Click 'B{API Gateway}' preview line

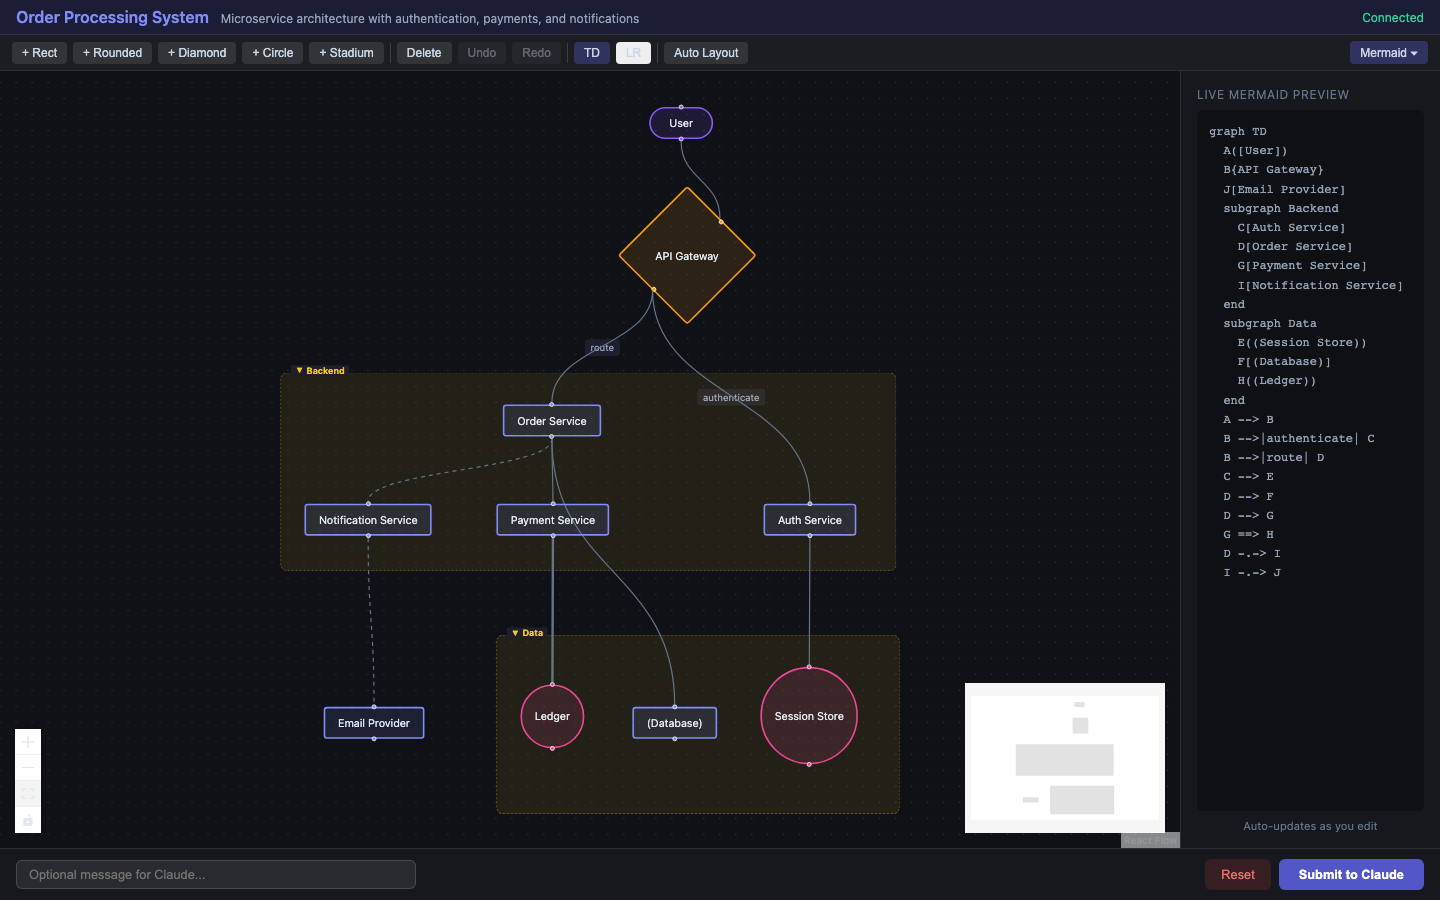click(x=1274, y=170)
